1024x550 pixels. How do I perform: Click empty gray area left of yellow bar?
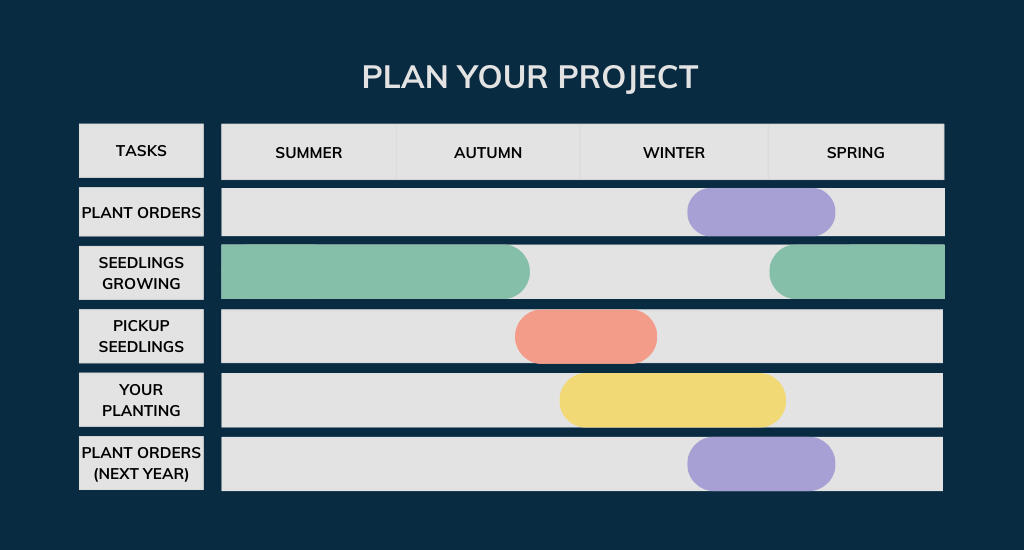tap(390, 400)
